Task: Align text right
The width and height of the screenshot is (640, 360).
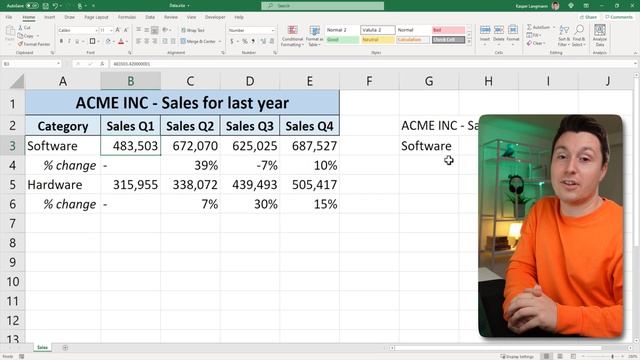Action: coord(155,41)
